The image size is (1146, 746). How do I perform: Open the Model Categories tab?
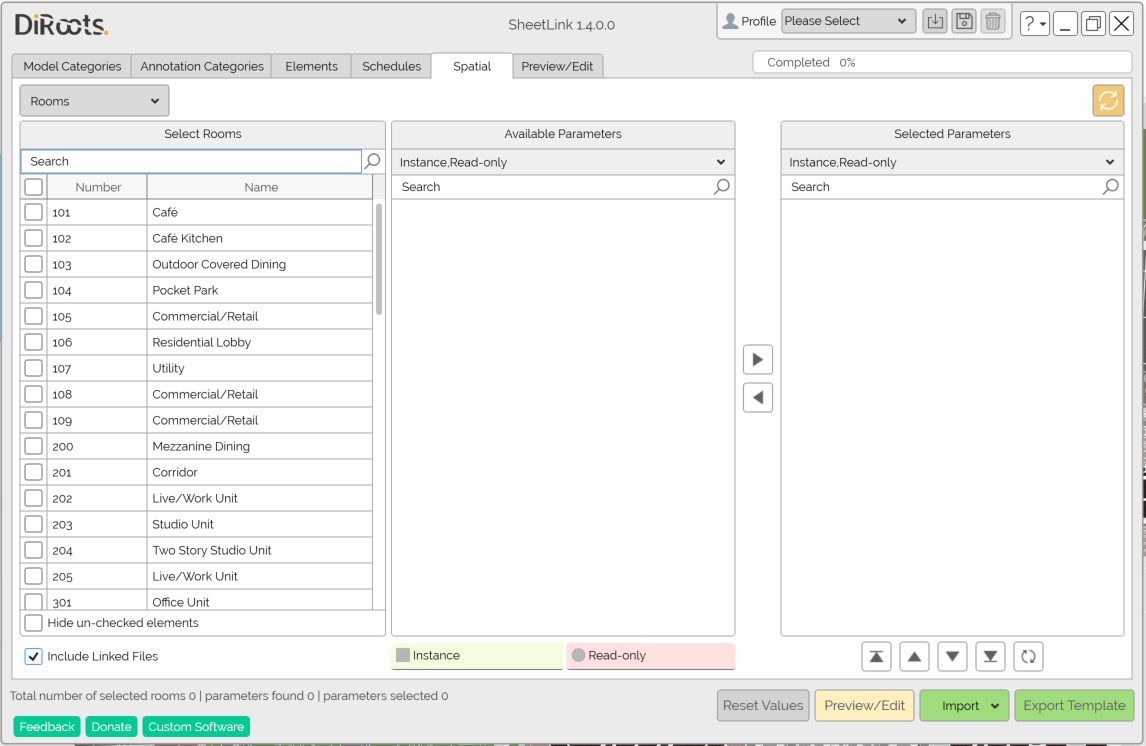click(x=72, y=67)
